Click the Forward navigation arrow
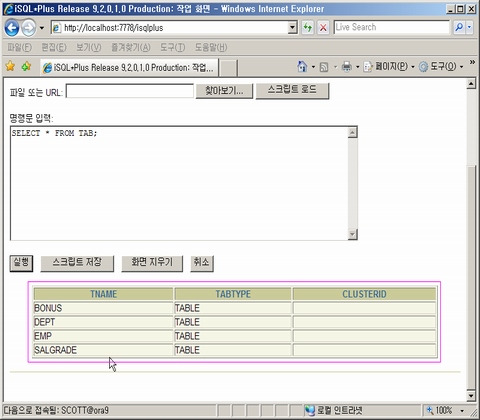Screen dimensions: 480x420 click(29, 28)
